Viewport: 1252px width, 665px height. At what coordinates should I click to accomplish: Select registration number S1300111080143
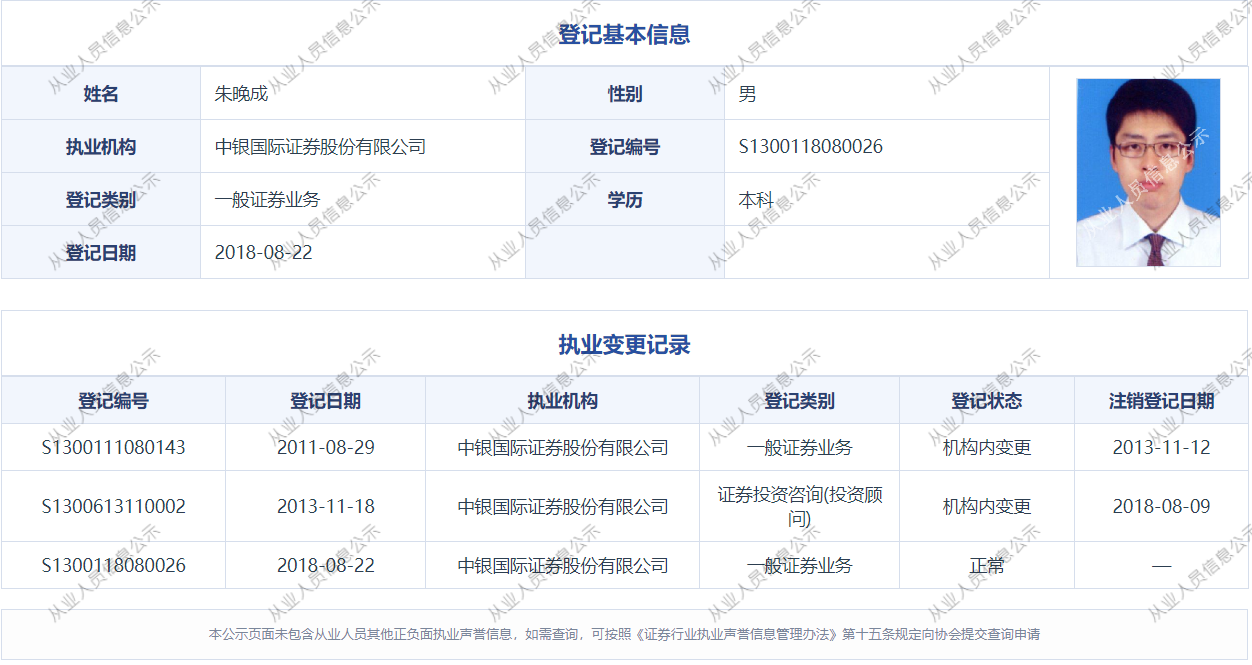pos(113,447)
